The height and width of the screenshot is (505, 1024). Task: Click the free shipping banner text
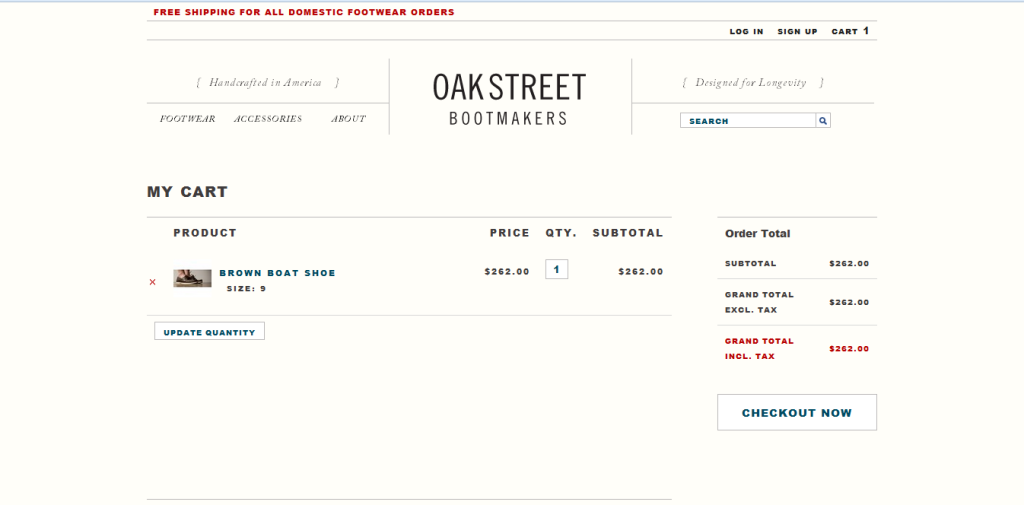point(304,12)
